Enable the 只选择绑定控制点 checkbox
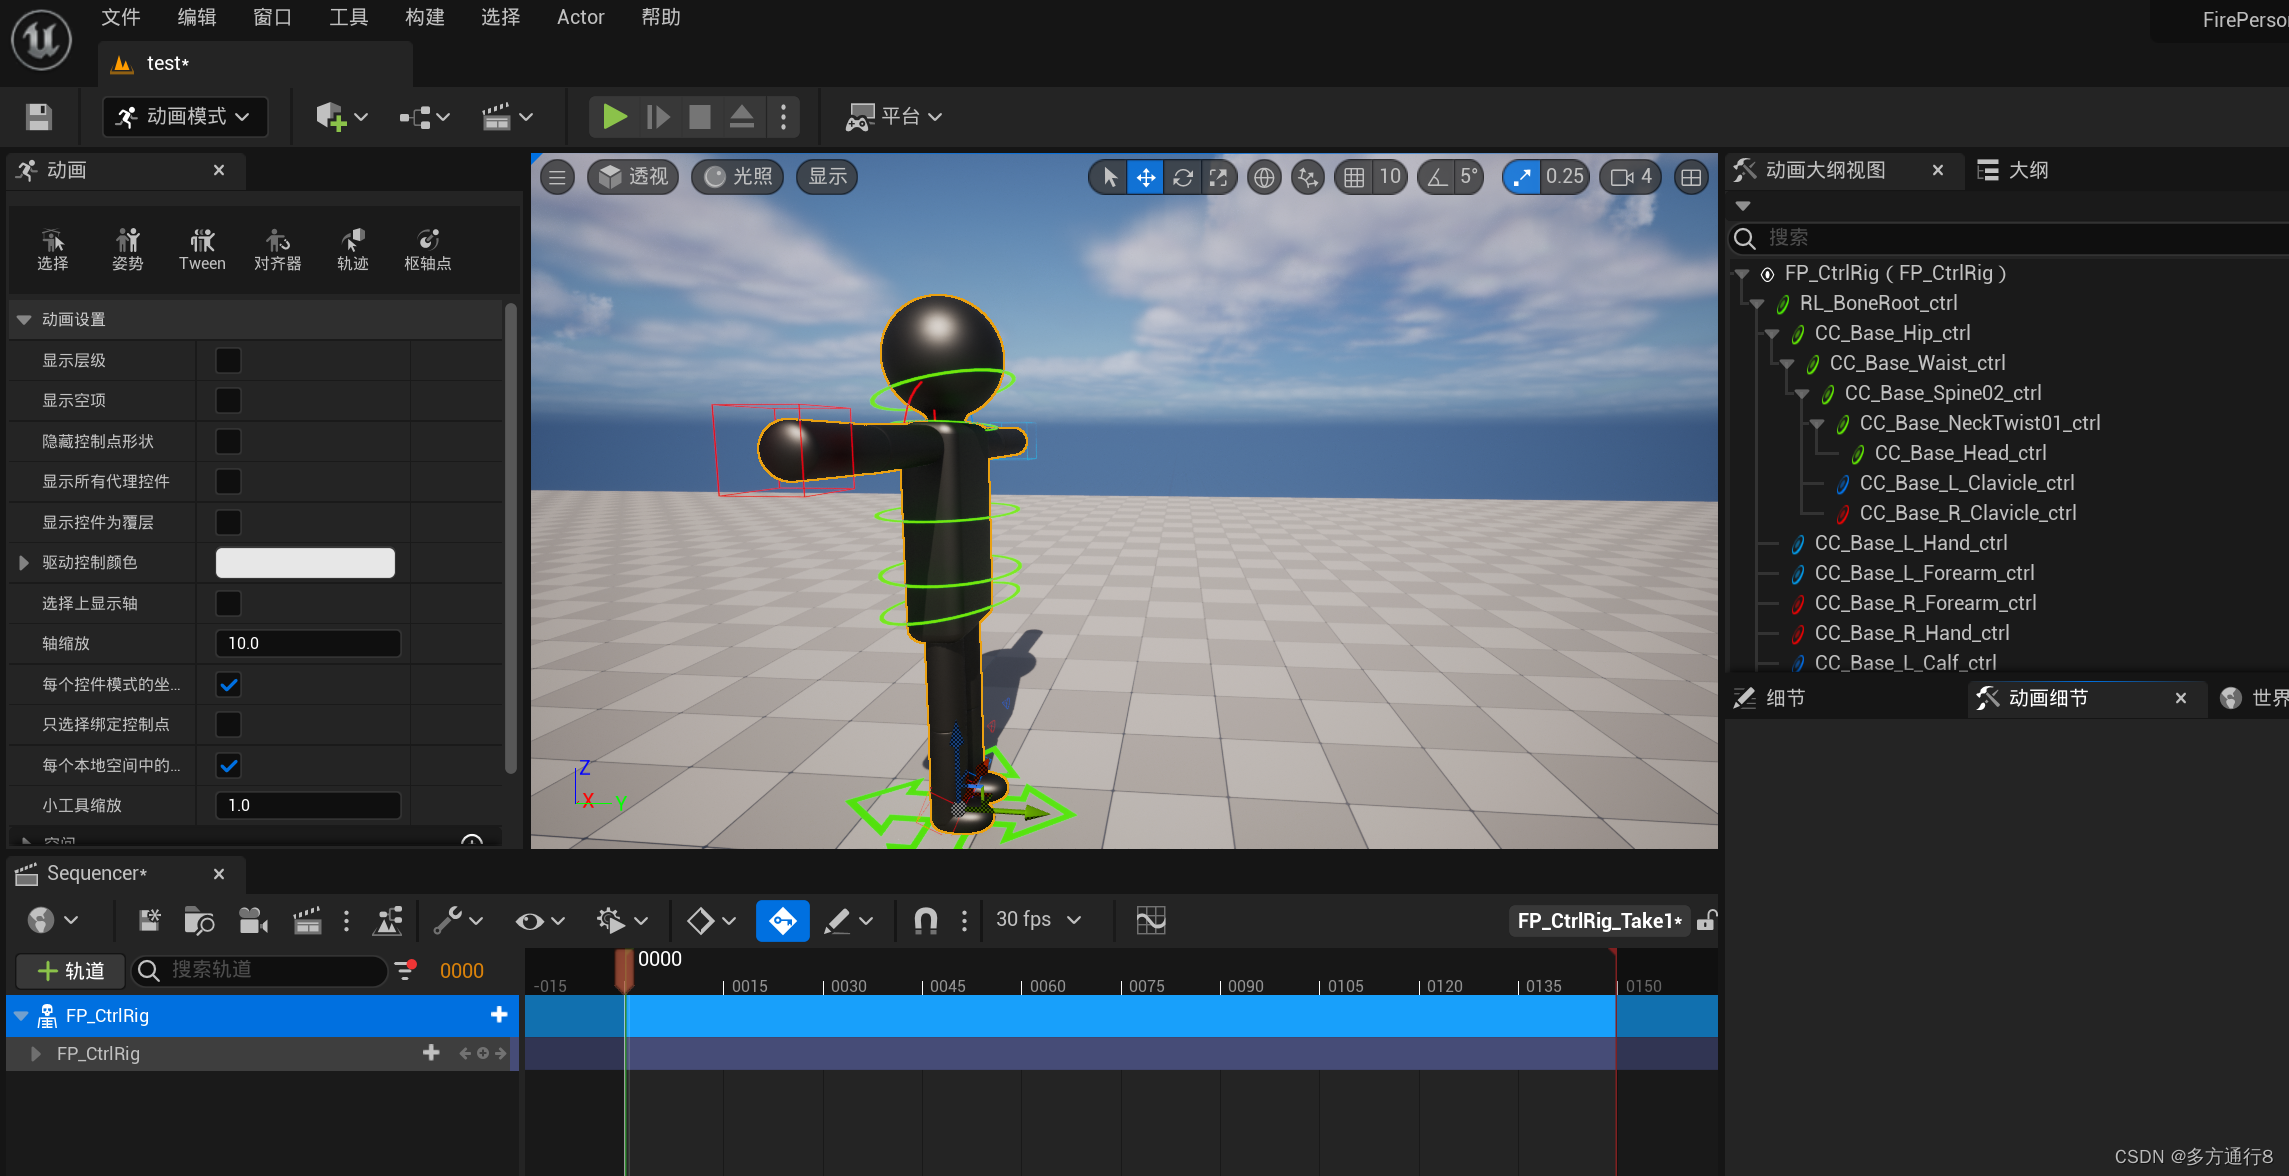 coord(229,725)
